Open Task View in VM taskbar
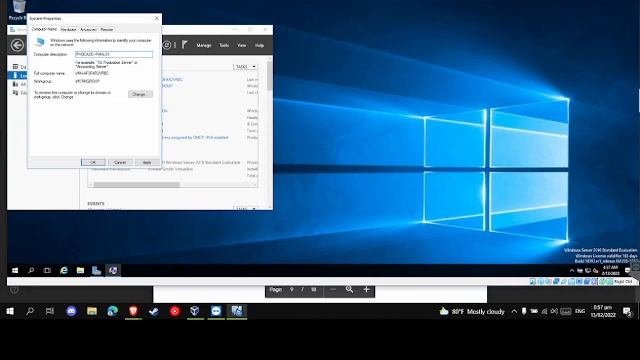This screenshot has width=640, height=360. pyautogui.click(x=47, y=271)
